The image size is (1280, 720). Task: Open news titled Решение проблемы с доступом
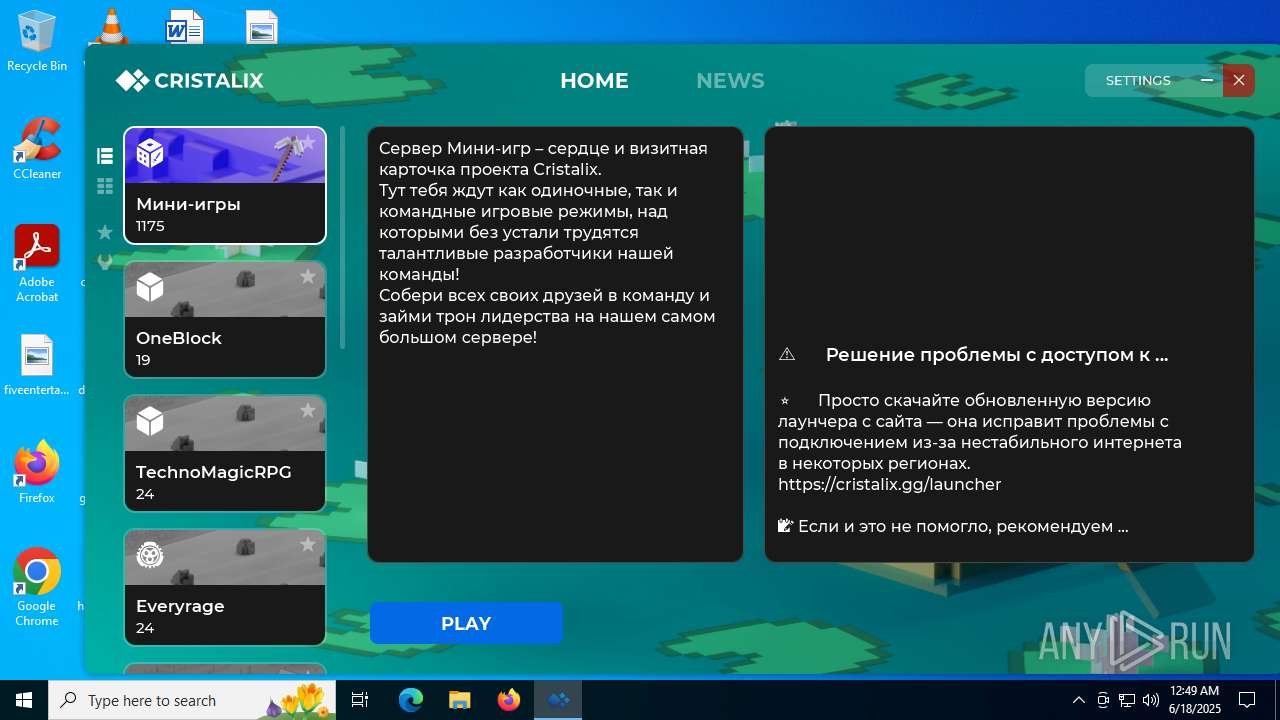[x=996, y=354]
